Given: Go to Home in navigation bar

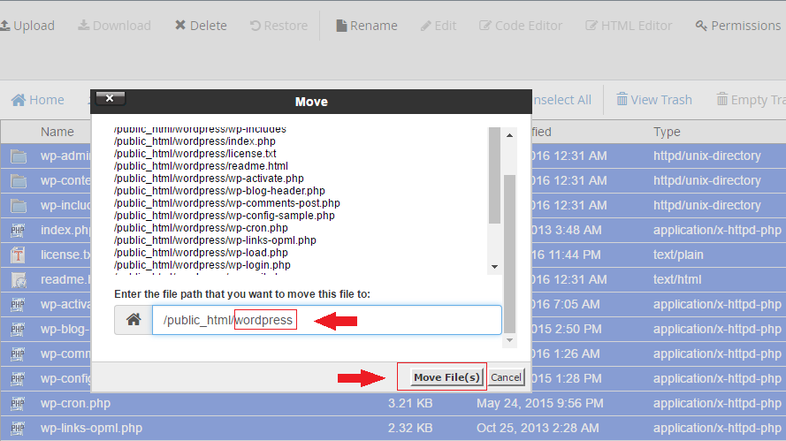Looking at the screenshot, I should pyautogui.click(x=38, y=100).
